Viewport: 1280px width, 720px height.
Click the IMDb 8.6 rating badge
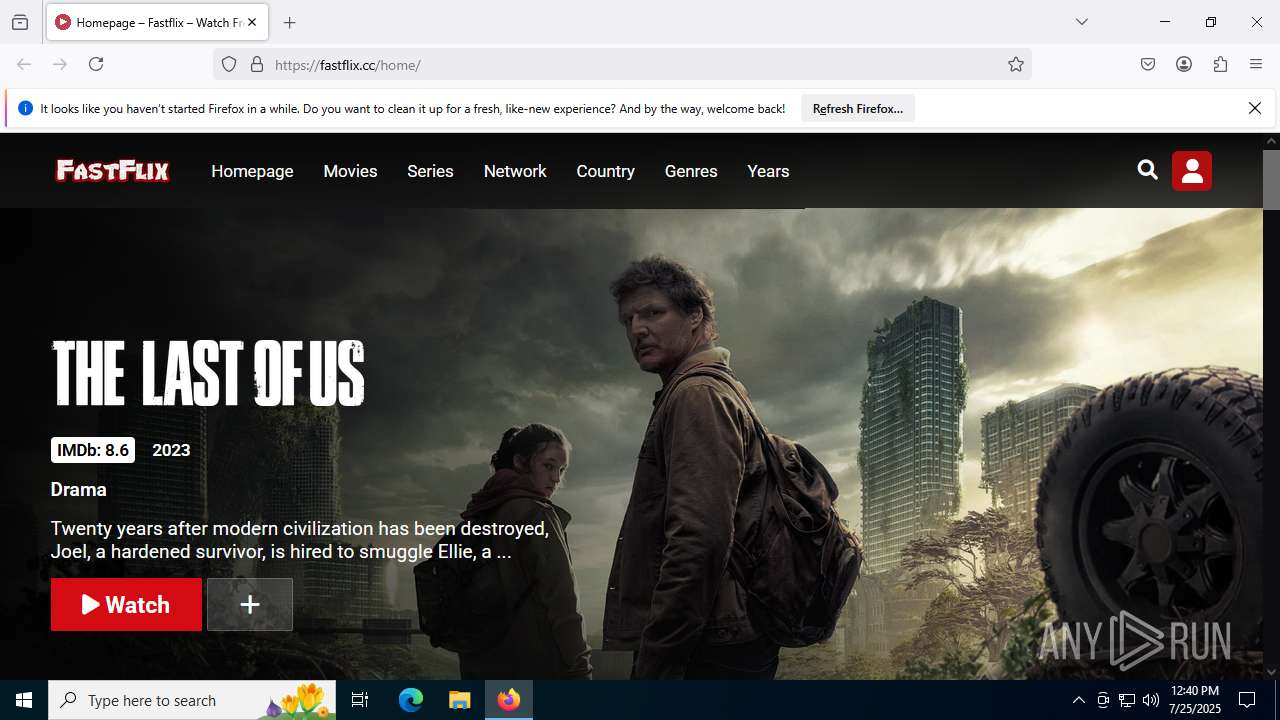click(93, 450)
